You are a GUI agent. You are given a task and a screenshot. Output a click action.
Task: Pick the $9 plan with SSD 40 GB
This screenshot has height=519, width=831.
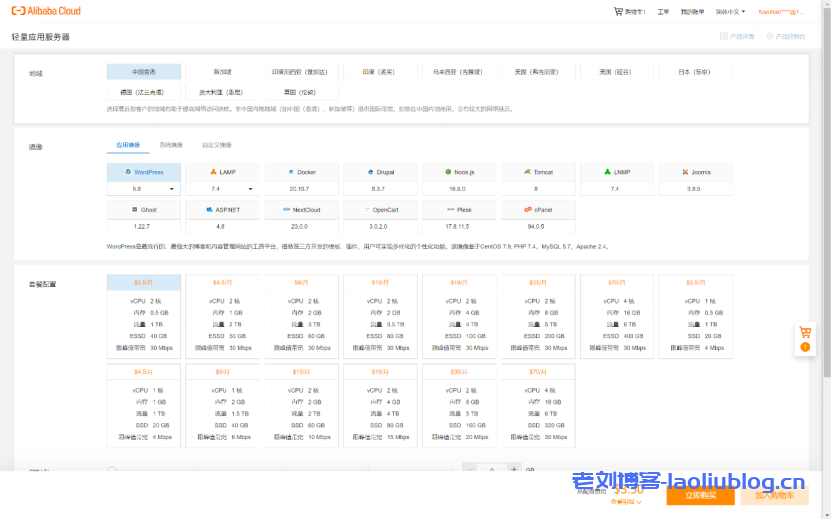point(223,406)
